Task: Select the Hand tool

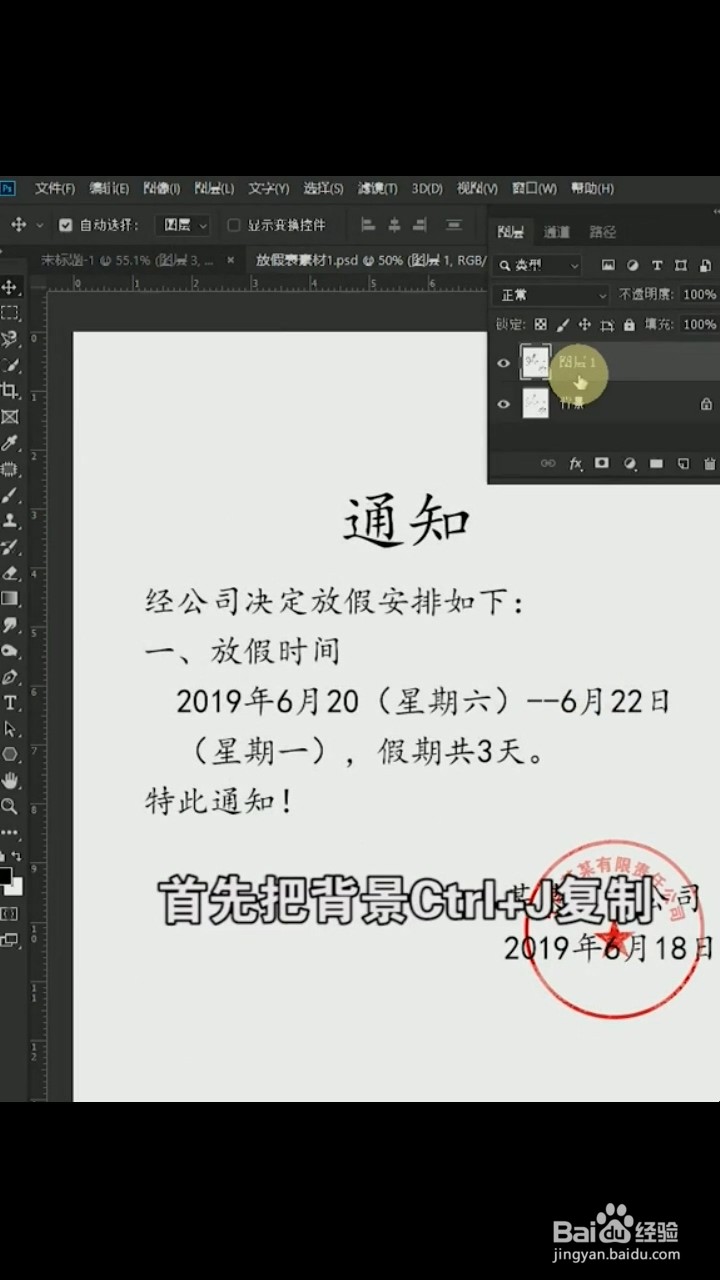Action: (x=10, y=780)
